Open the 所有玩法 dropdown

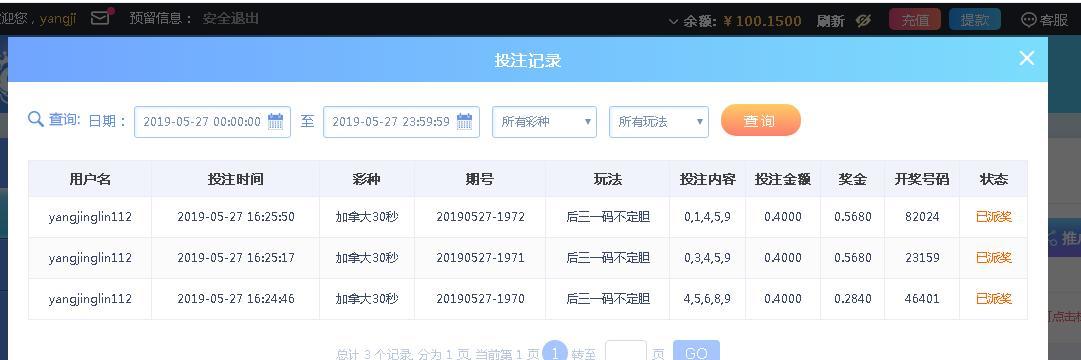(x=658, y=122)
